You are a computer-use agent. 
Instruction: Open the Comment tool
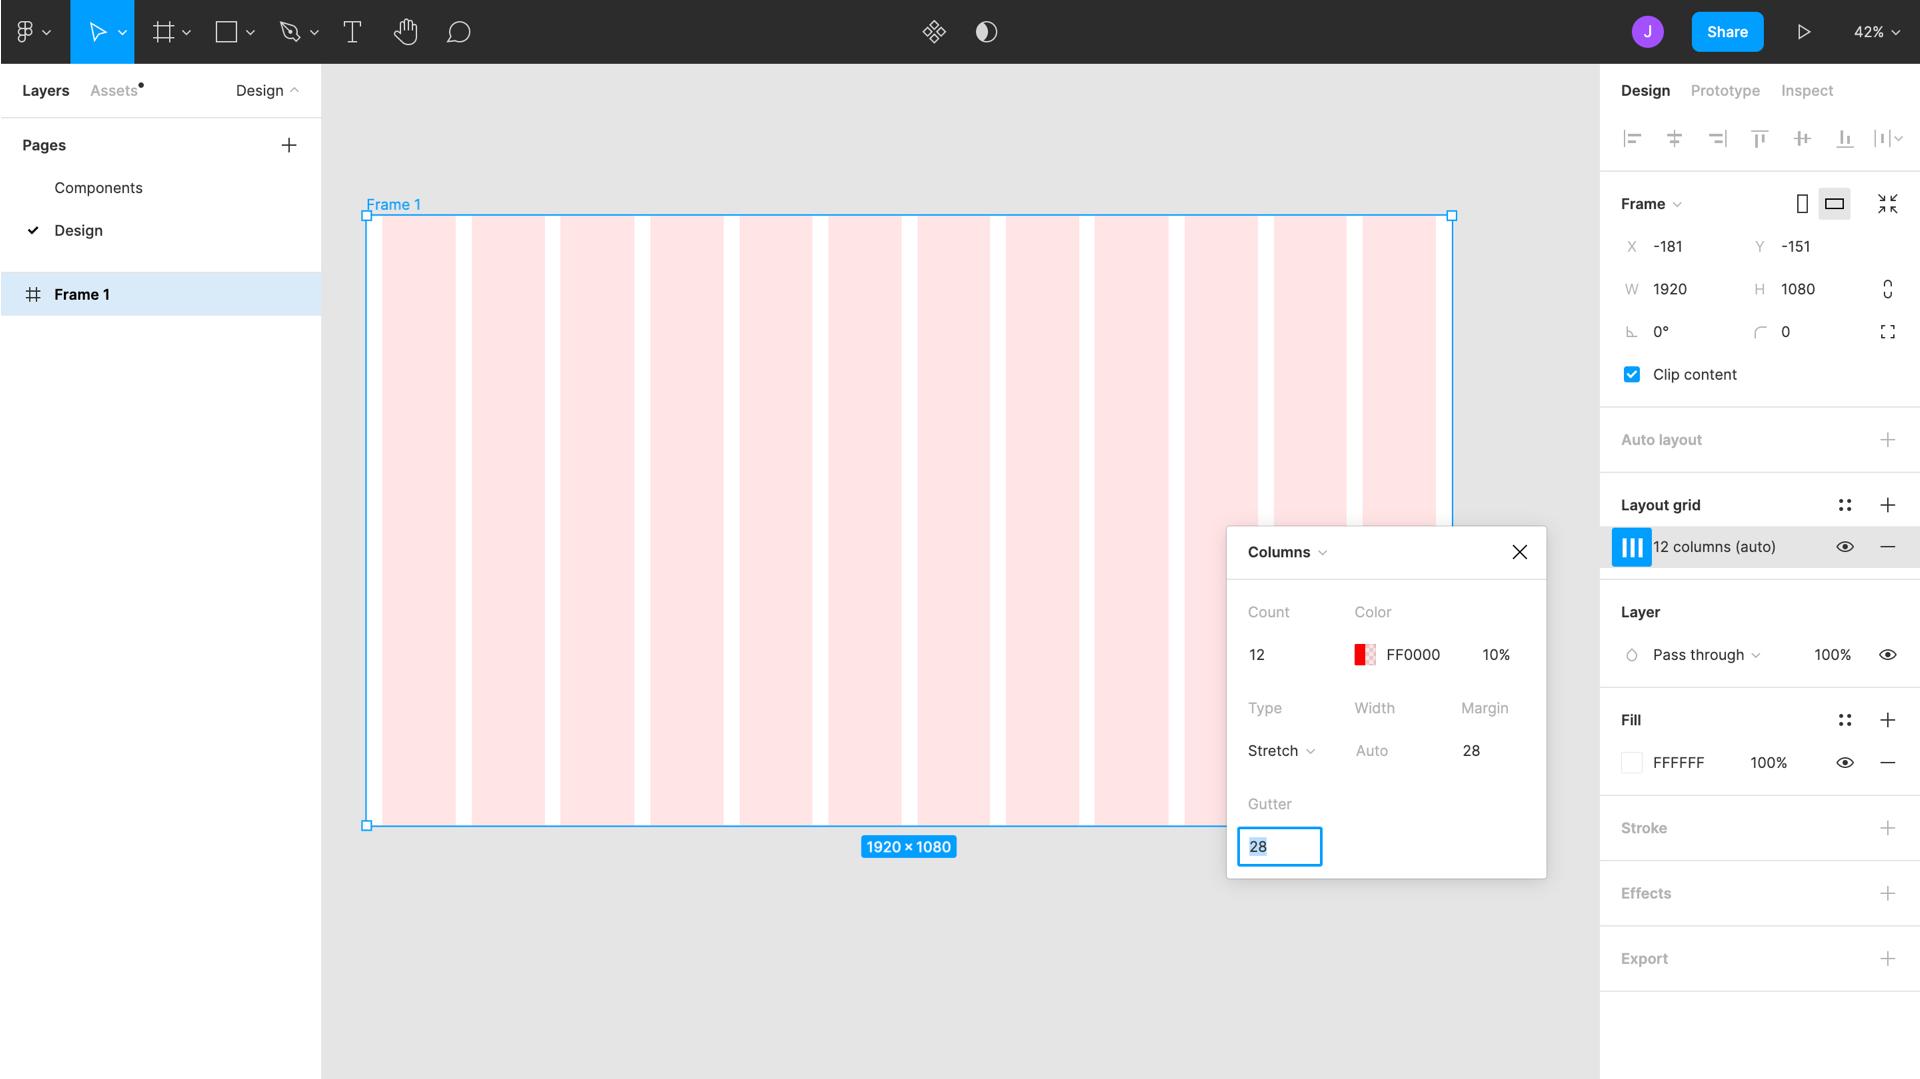click(x=458, y=31)
